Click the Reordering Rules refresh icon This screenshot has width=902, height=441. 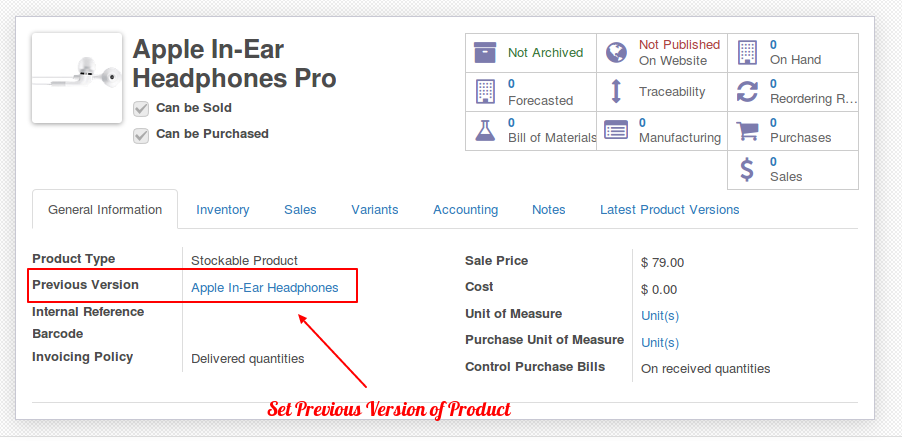747,91
